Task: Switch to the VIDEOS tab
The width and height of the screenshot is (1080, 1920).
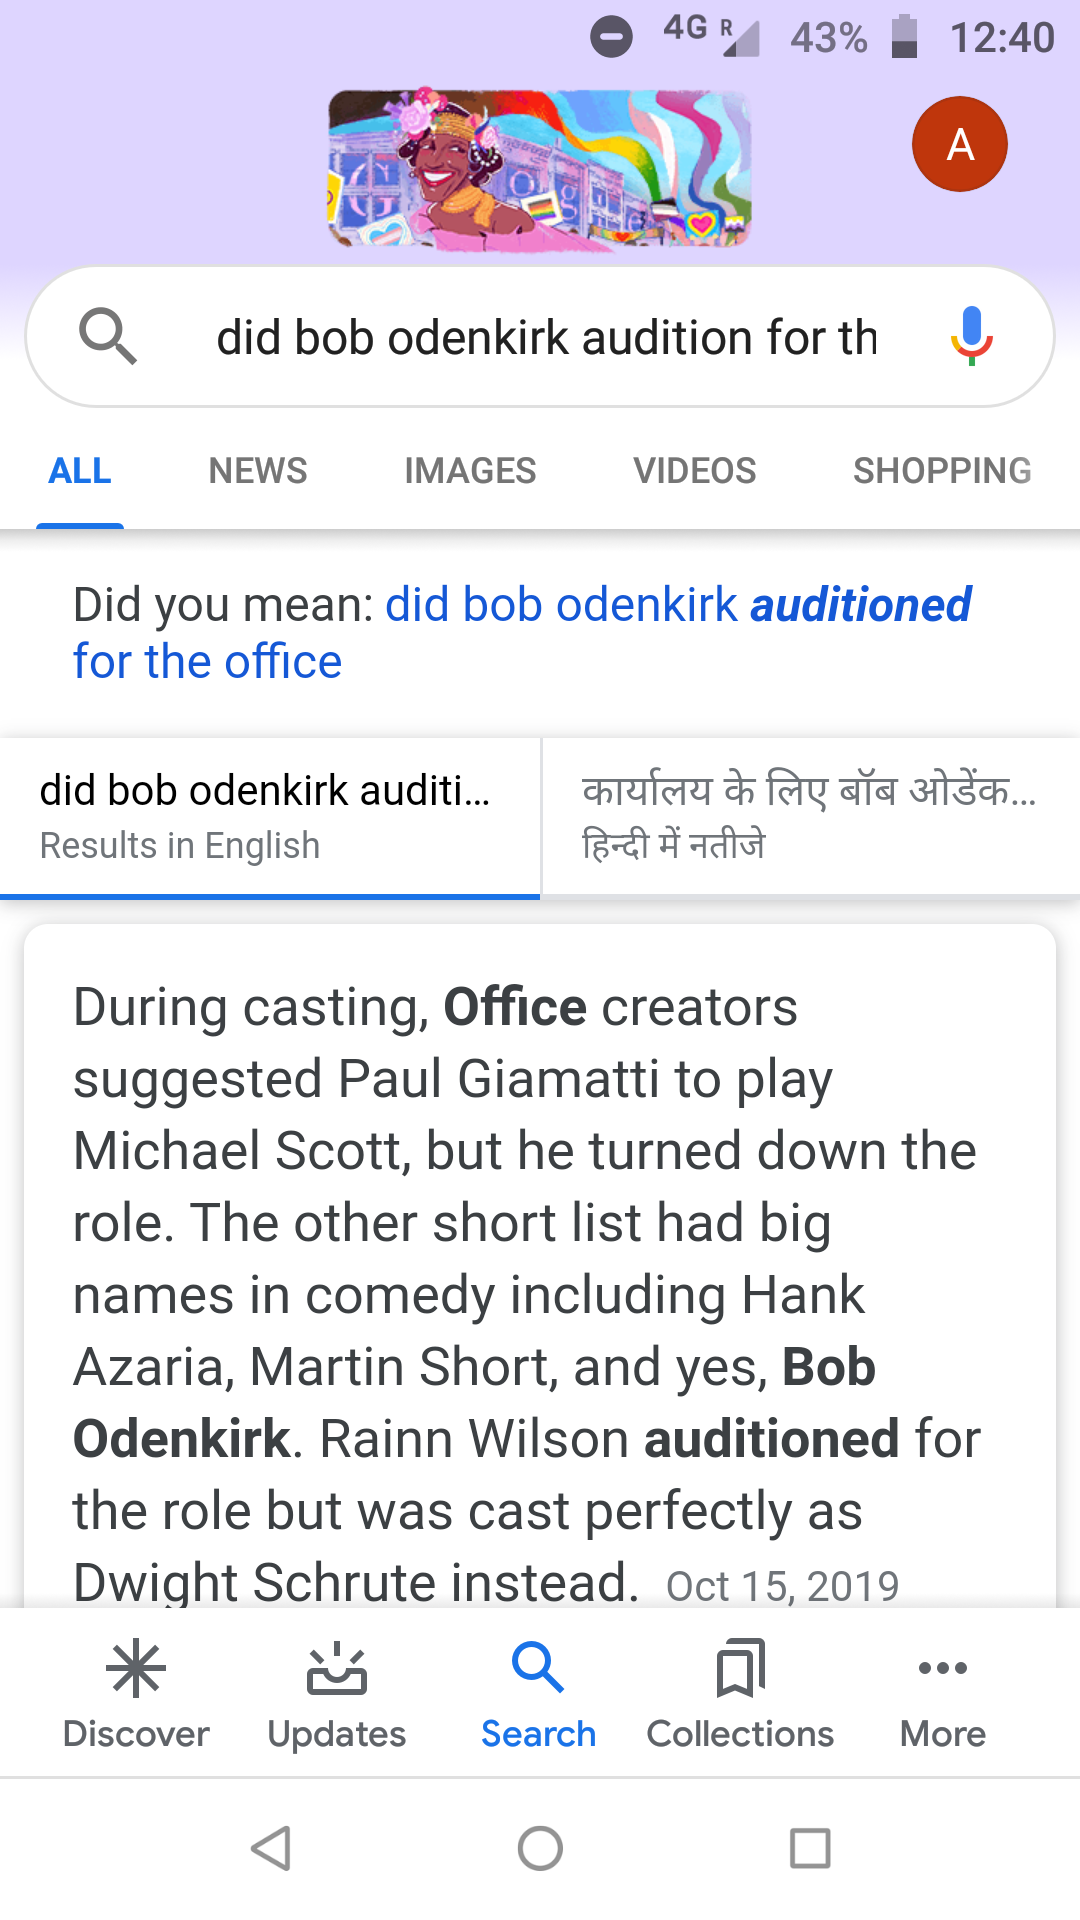Action: pyautogui.click(x=695, y=470)
